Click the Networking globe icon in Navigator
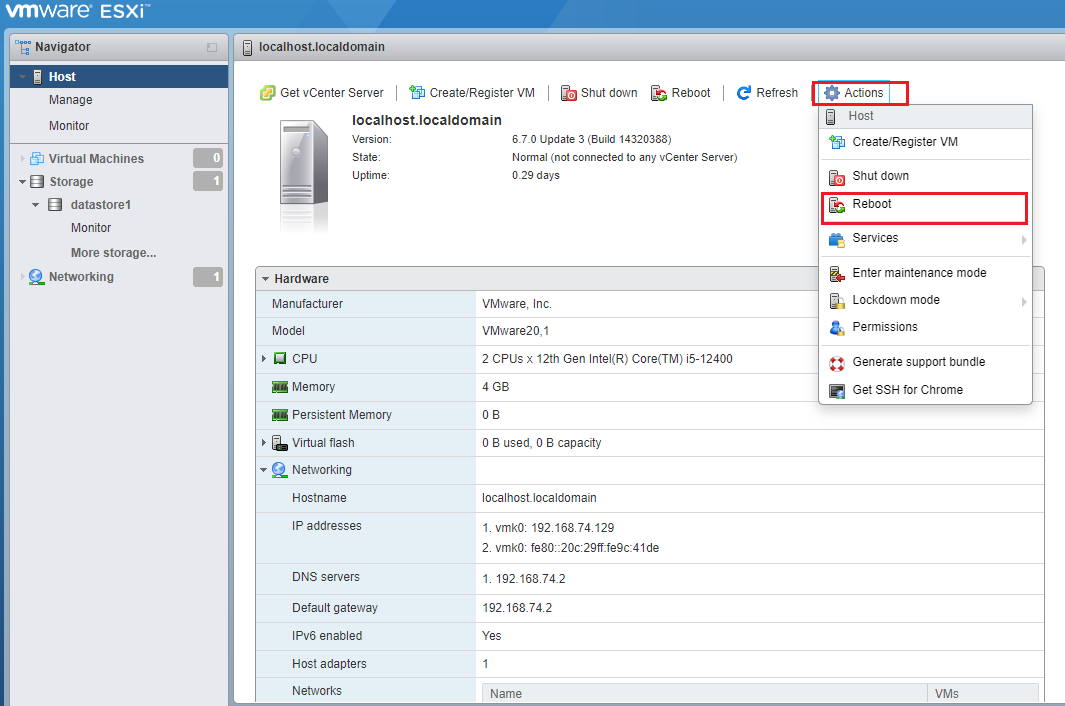 point(36,277)
